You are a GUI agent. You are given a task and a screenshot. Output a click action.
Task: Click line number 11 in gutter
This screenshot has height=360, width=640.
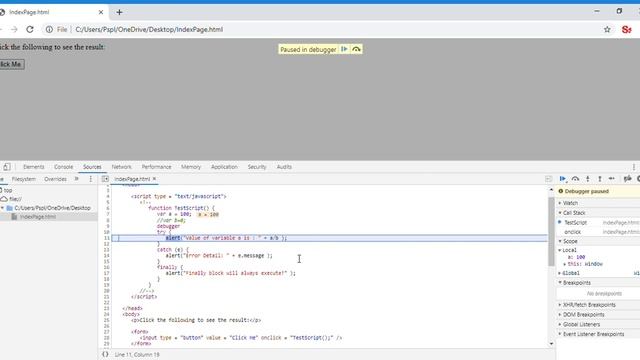(107, 238)
